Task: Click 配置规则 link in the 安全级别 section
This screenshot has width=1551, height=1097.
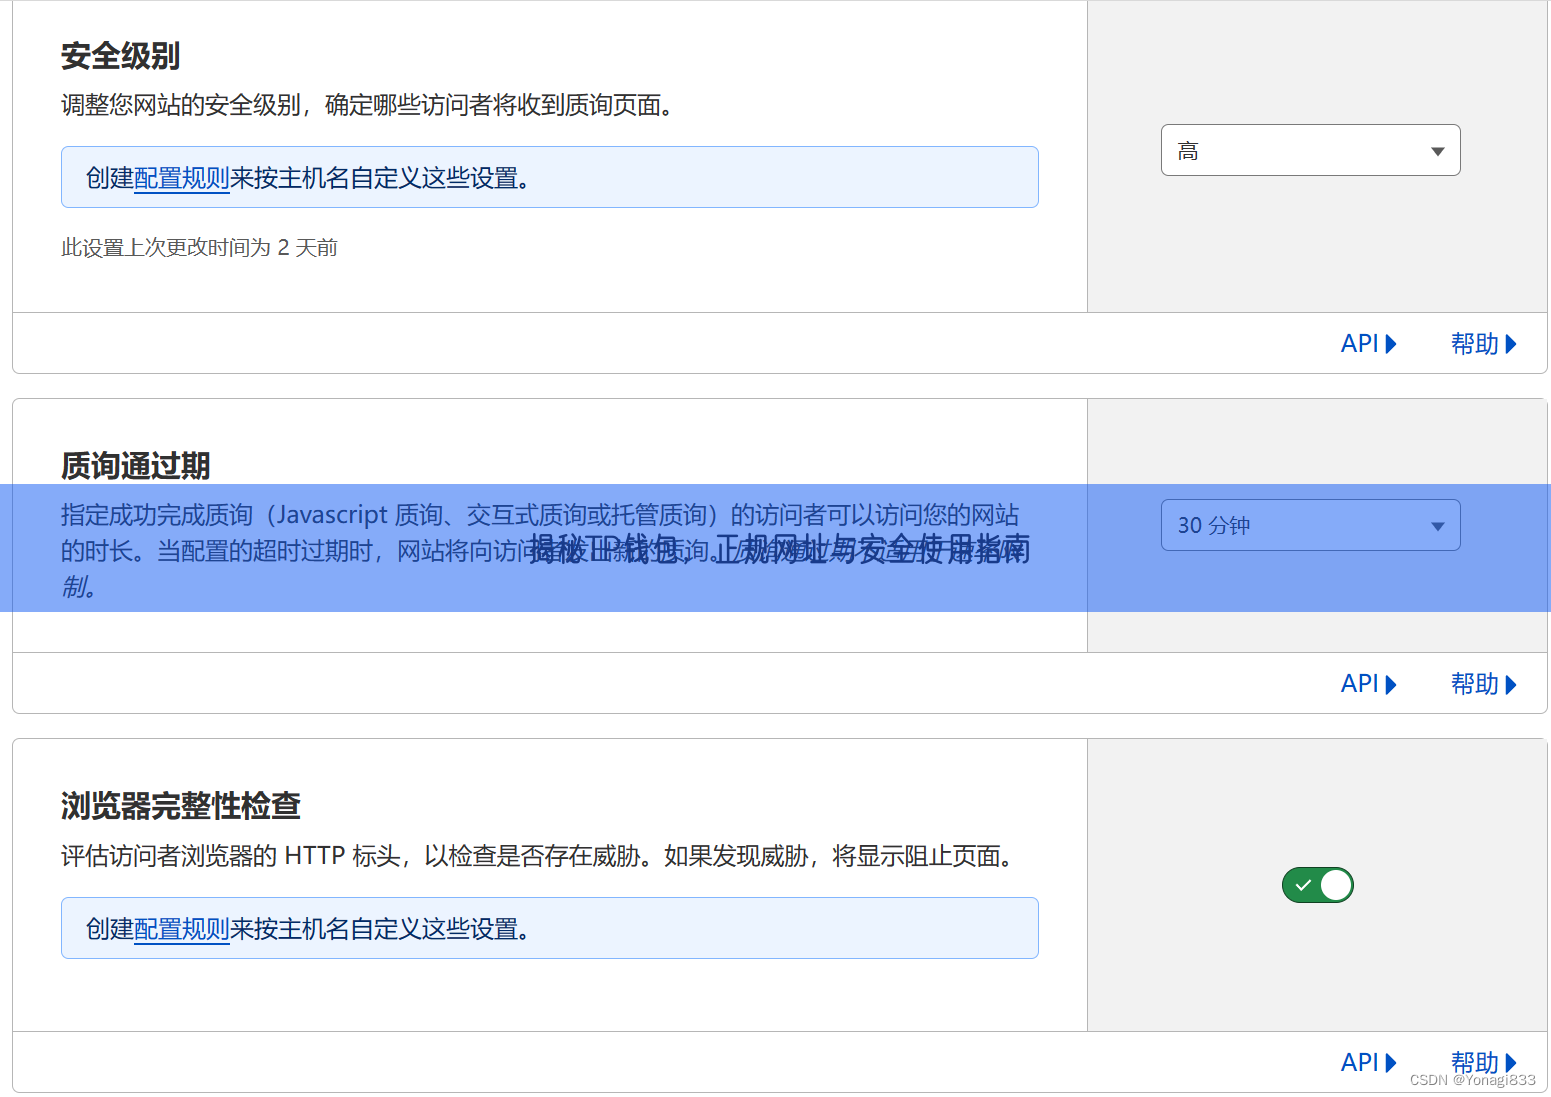Action: tap(182, 178)
